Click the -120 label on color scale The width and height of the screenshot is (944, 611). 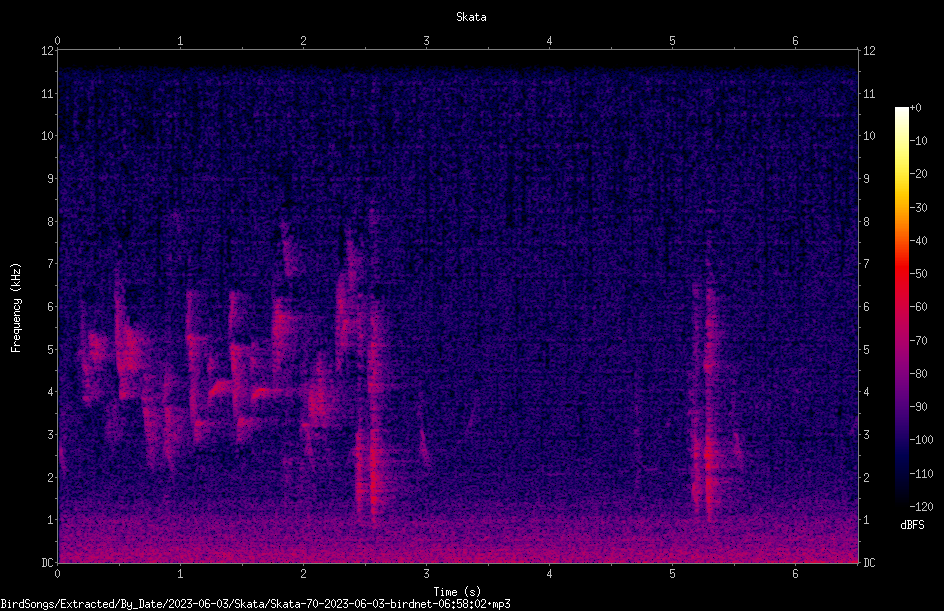tap(921, 506)
